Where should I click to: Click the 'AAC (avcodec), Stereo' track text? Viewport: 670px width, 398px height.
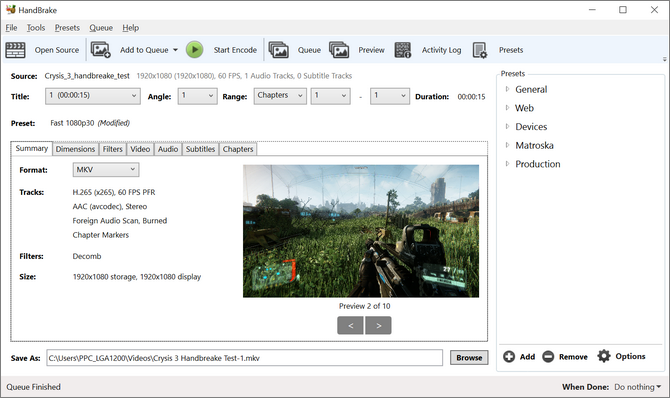coord(110,206)
